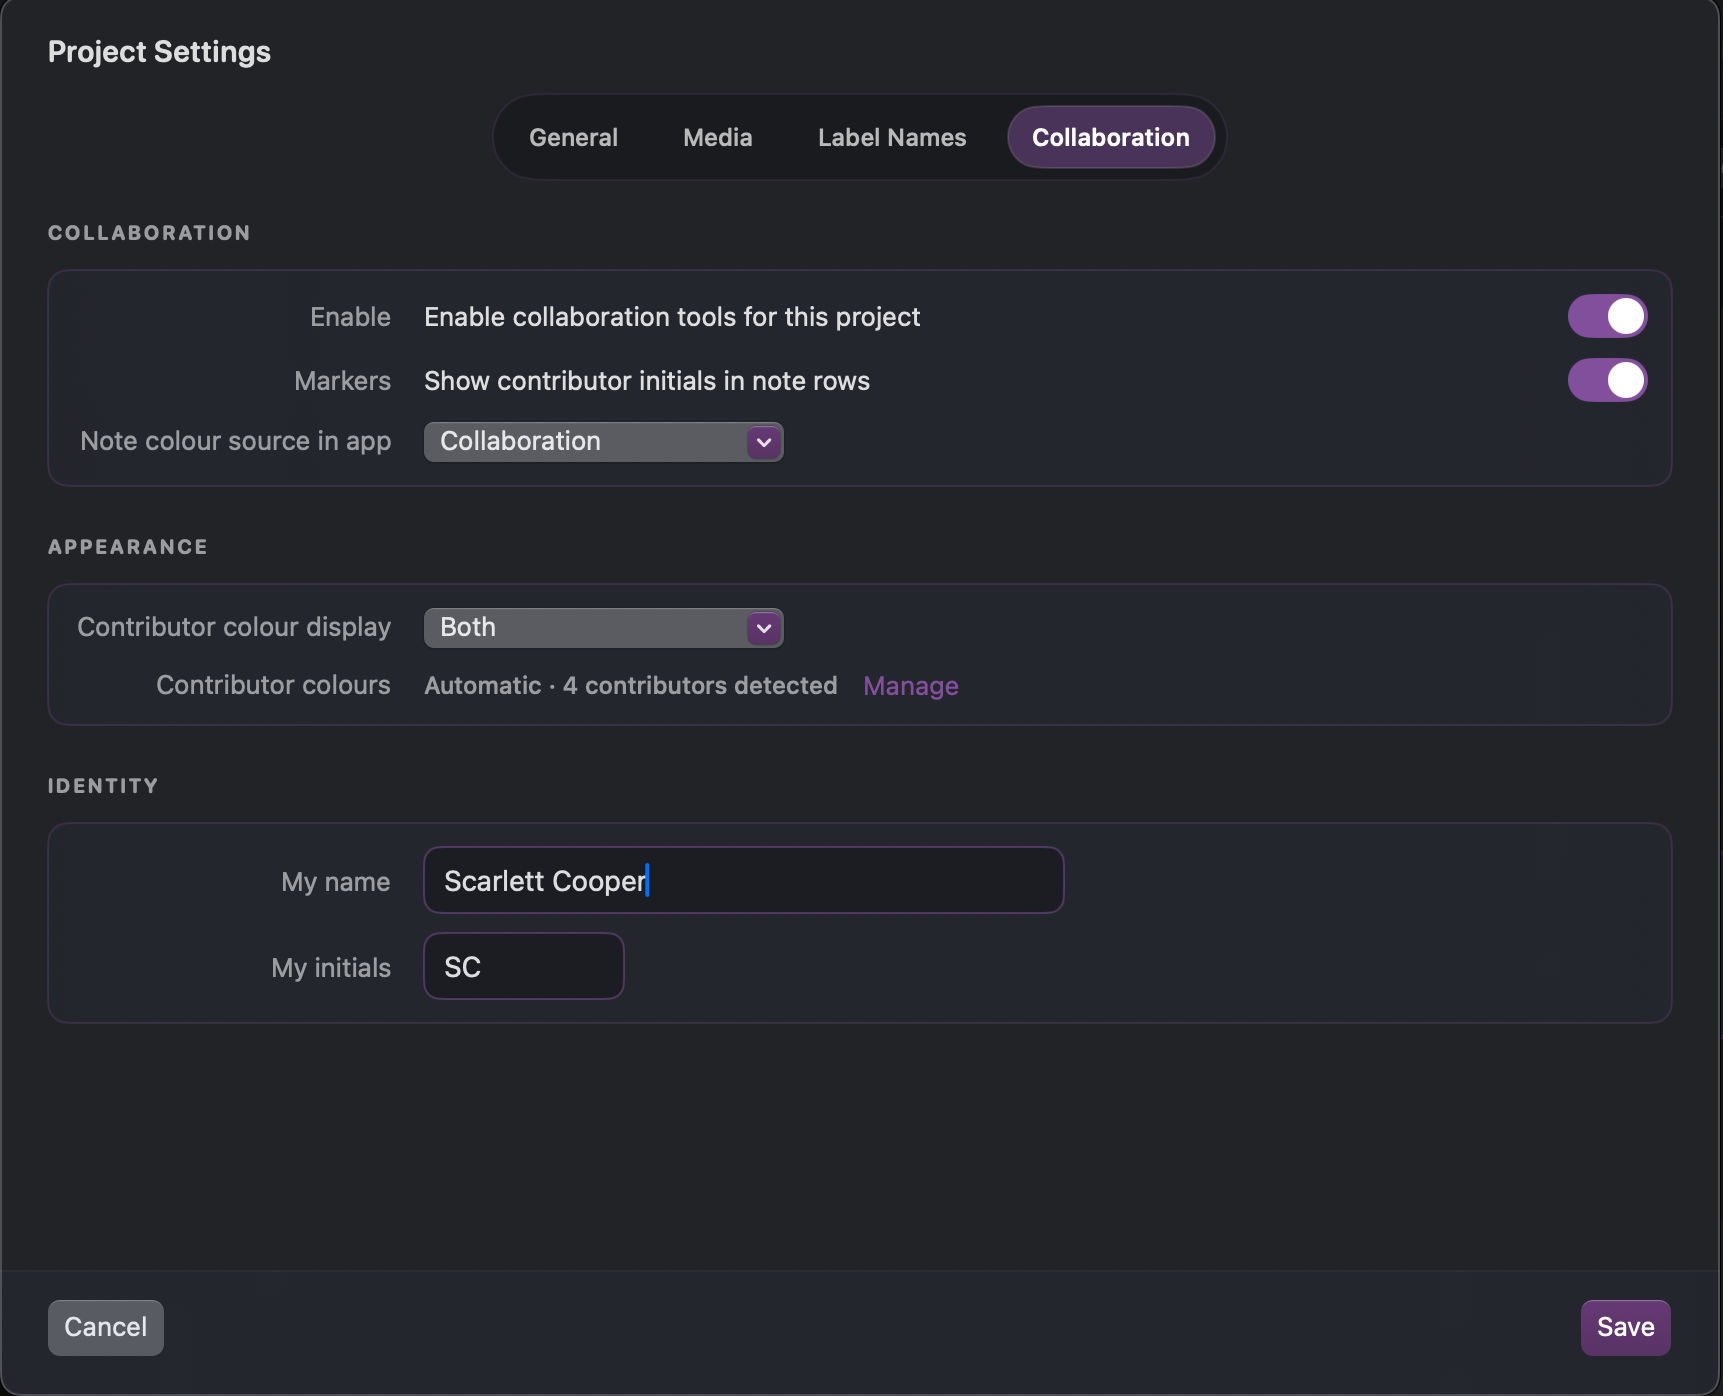Screen dimensions: 1723x1396
Task: Save the project settings
Action: [x=1624, y=1327]
